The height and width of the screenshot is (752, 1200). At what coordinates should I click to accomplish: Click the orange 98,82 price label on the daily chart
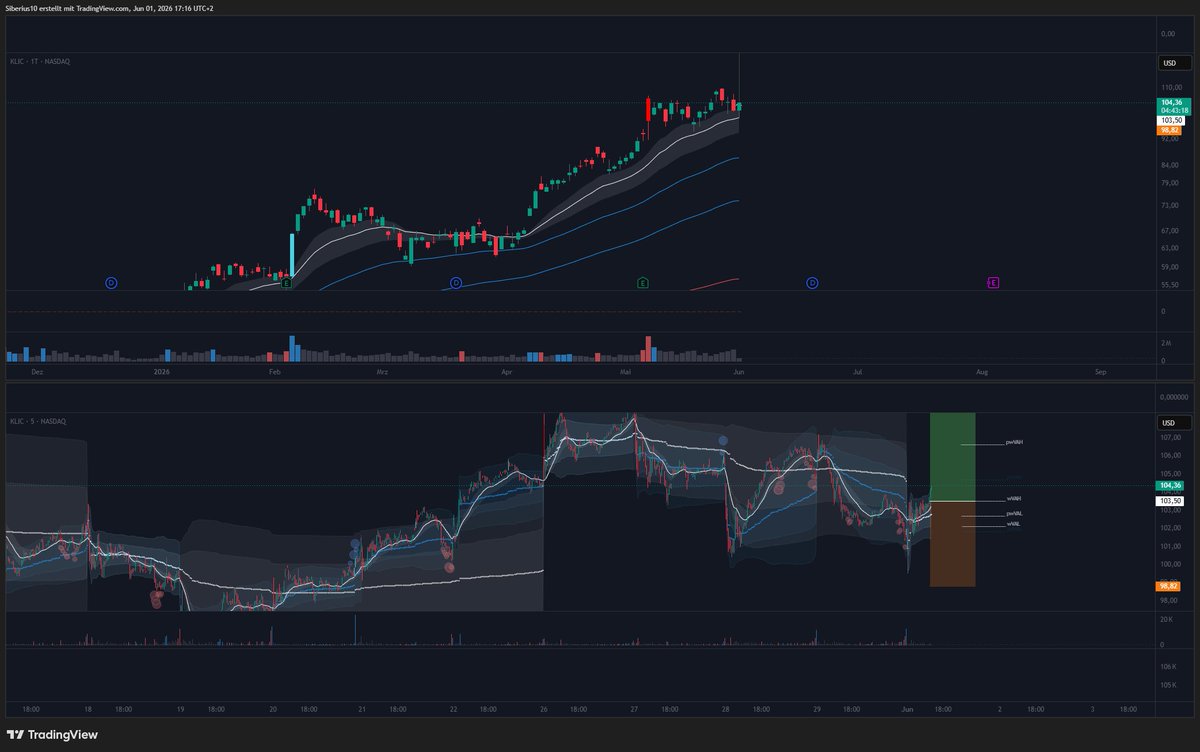coord(1170,130)
